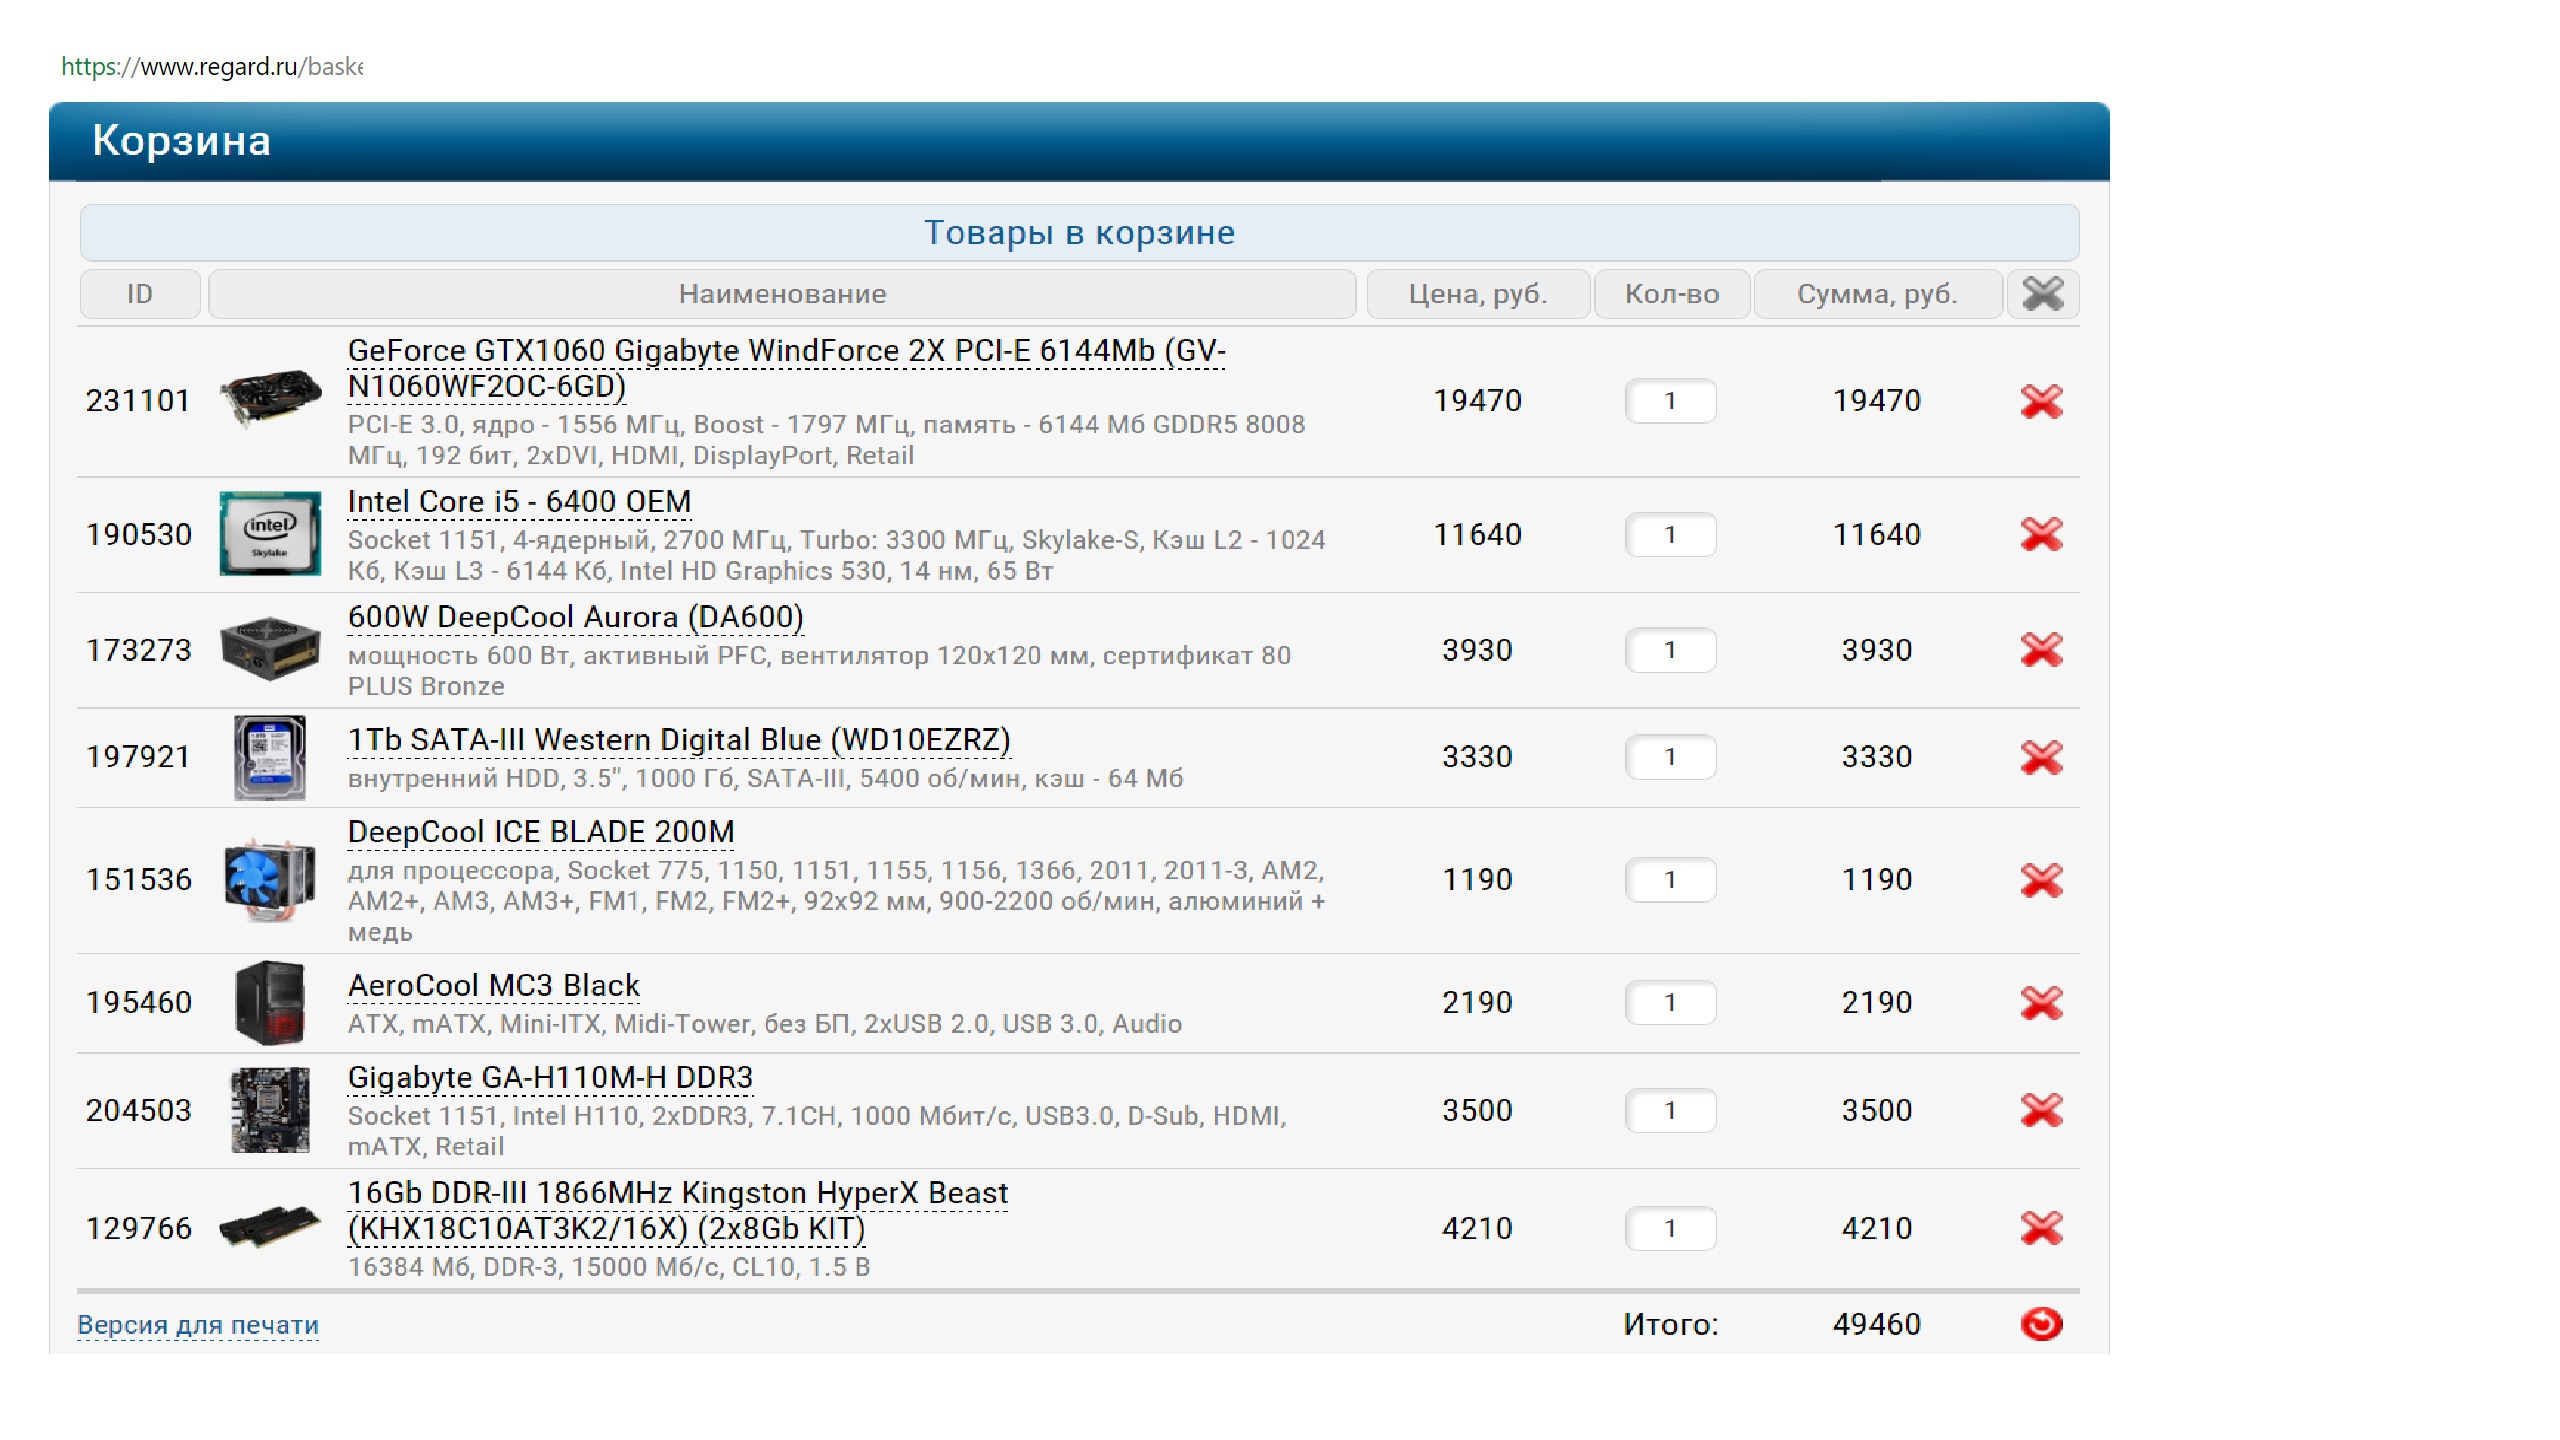Image resolution: width=2560 pixels, height=1440 pixels.
Task: Click the Товары в корзине section banner
Action: pos(1079,233)
